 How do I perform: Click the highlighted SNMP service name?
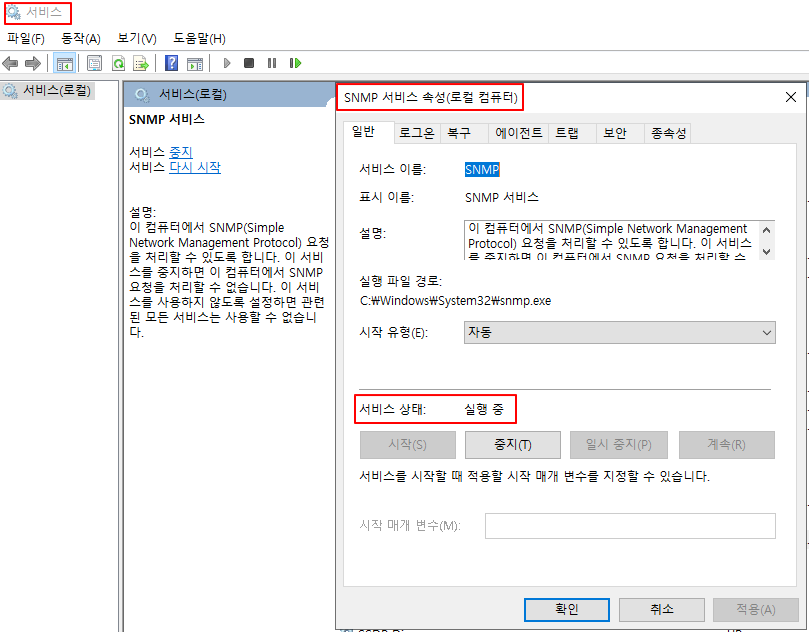tap(482, 169)
